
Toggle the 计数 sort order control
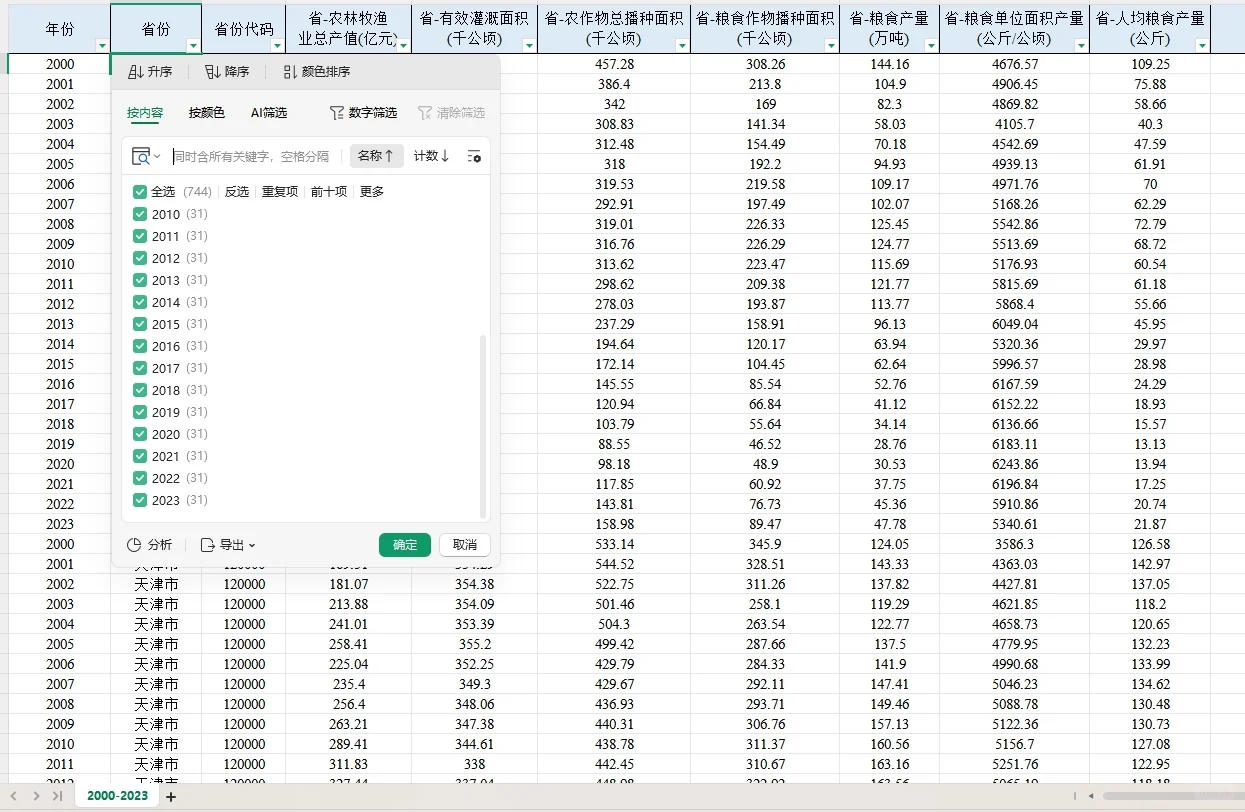(x=430, y=156)
